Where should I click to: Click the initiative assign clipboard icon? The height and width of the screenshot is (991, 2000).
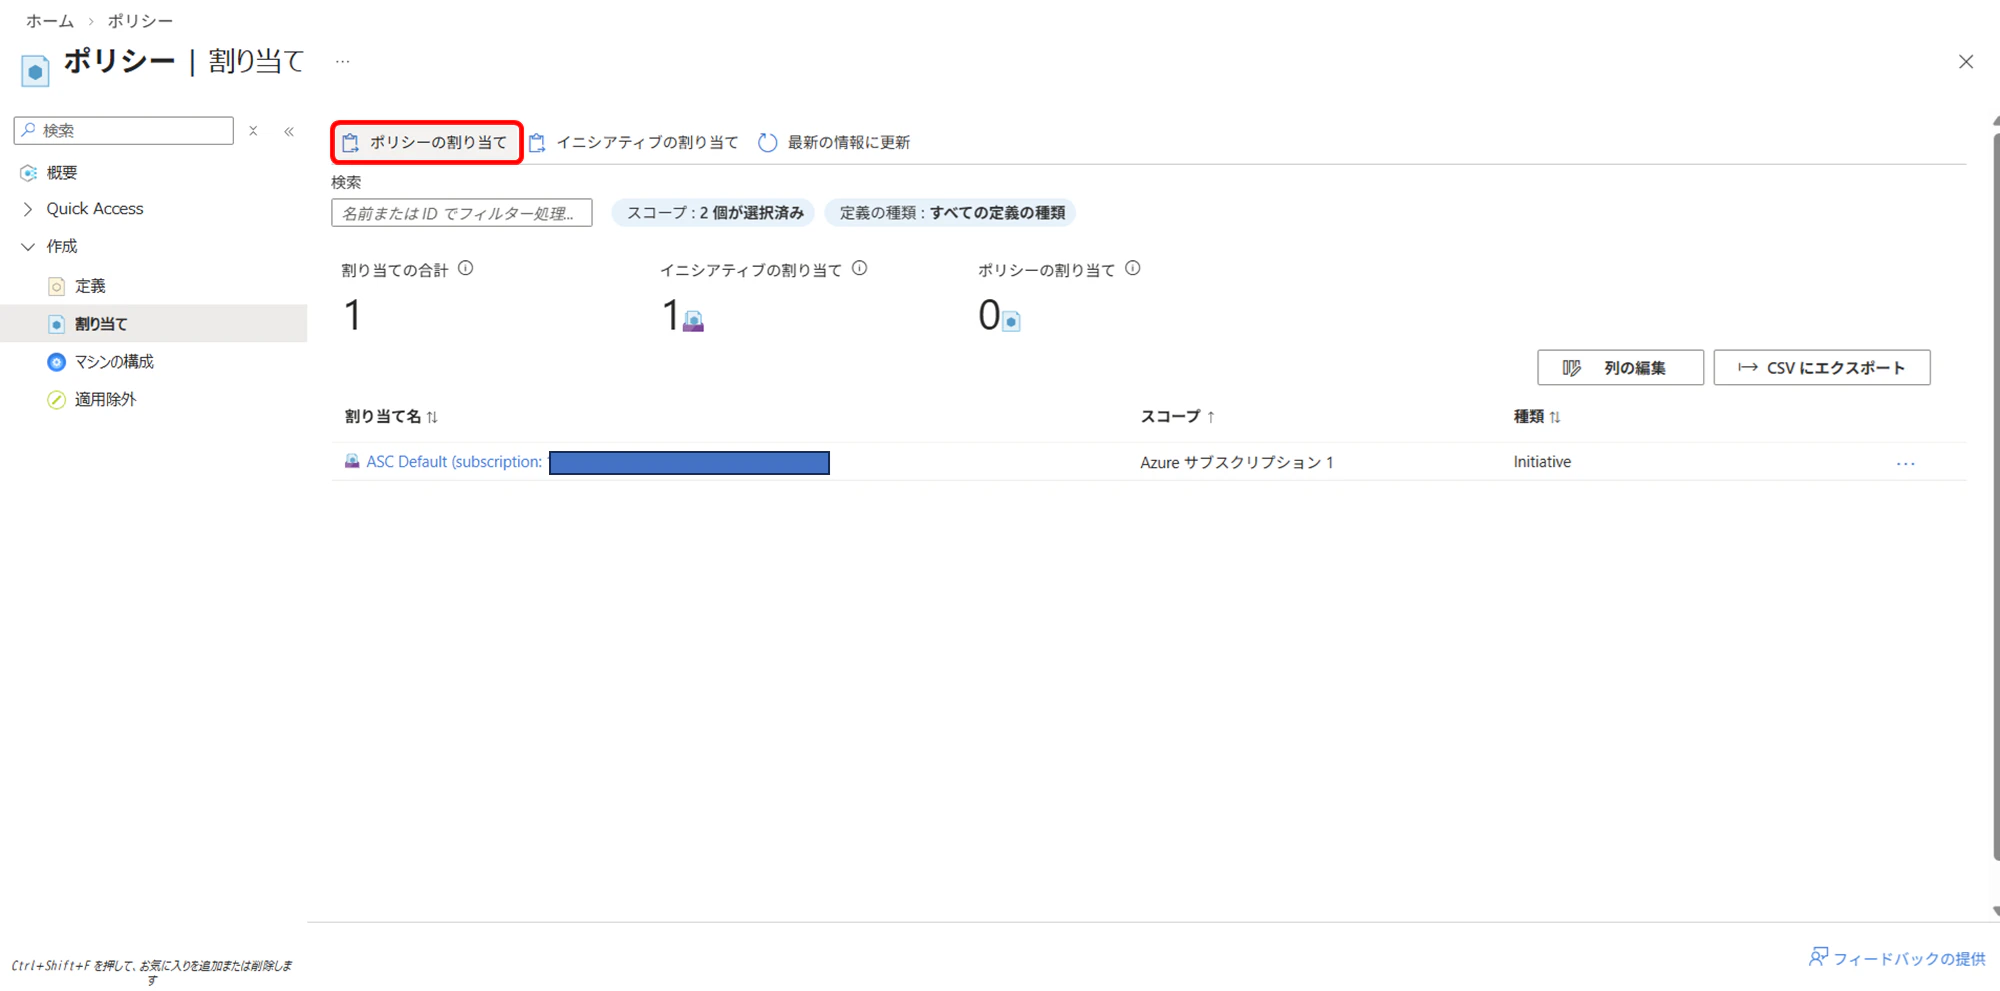coord(537,143)
